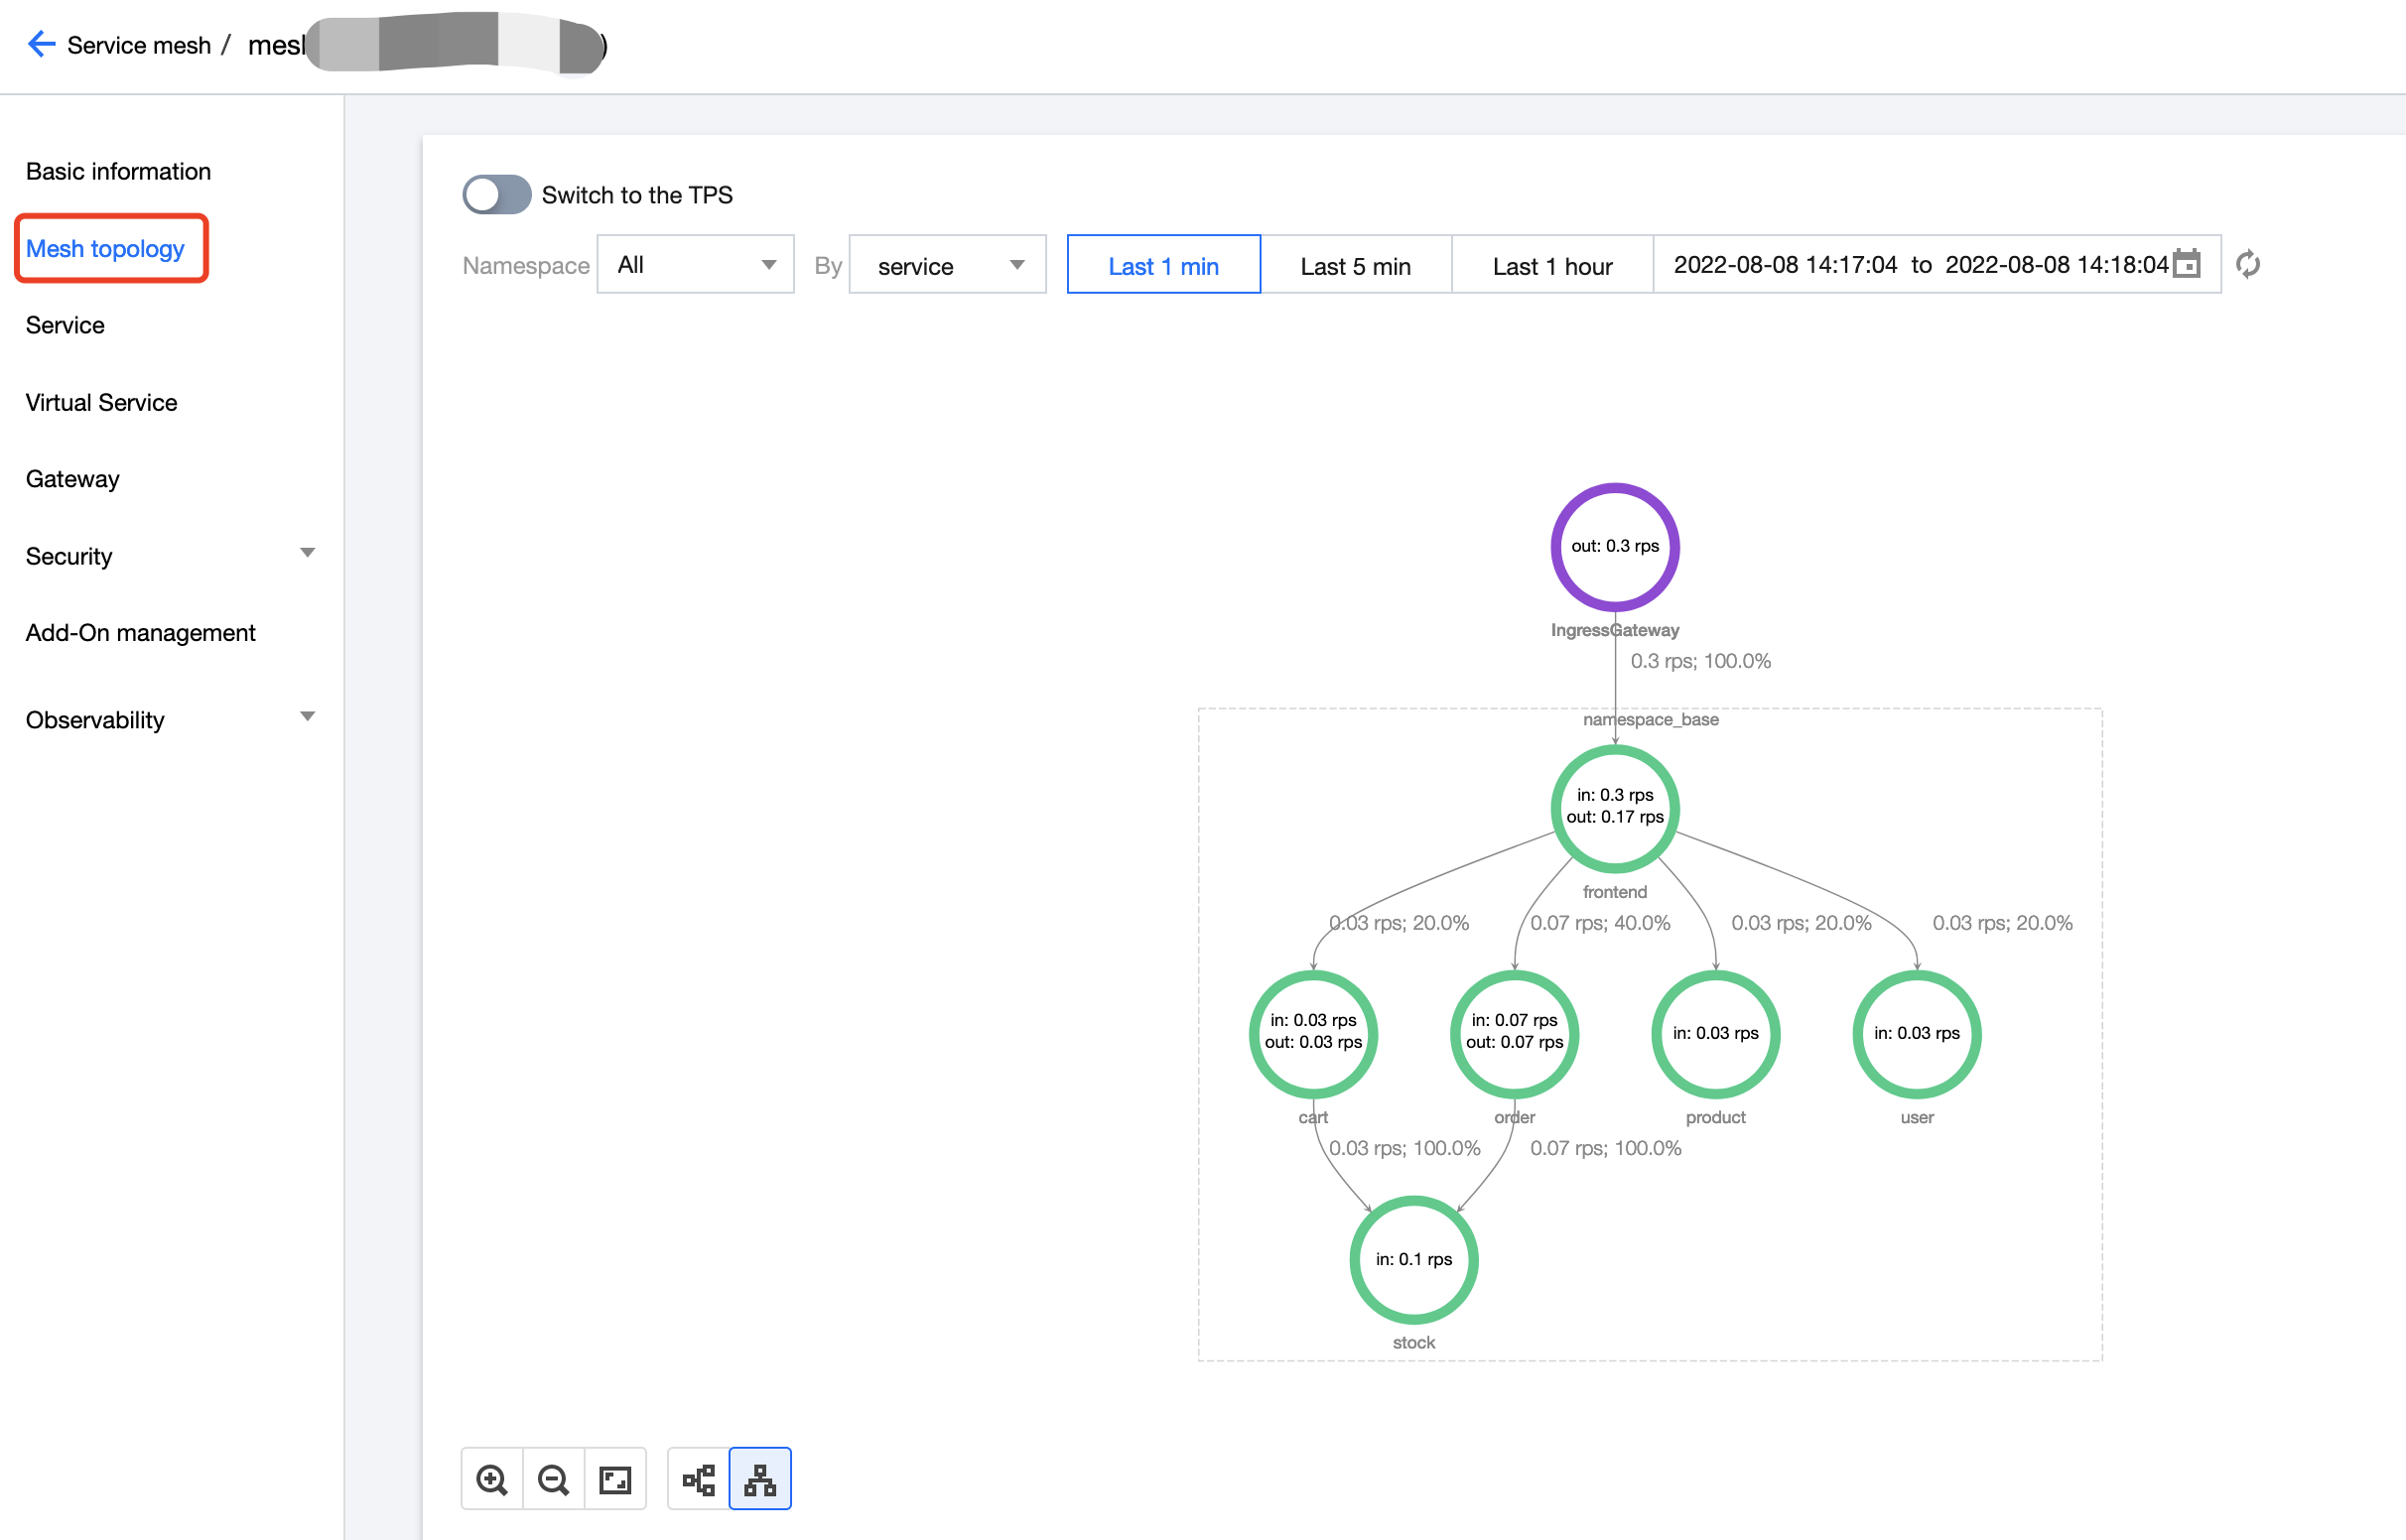Image resolution: width=2406 pixels, height=1540 pixels.
Task: Click the zoom in magnifier icon
Action: pos(491,1478)
